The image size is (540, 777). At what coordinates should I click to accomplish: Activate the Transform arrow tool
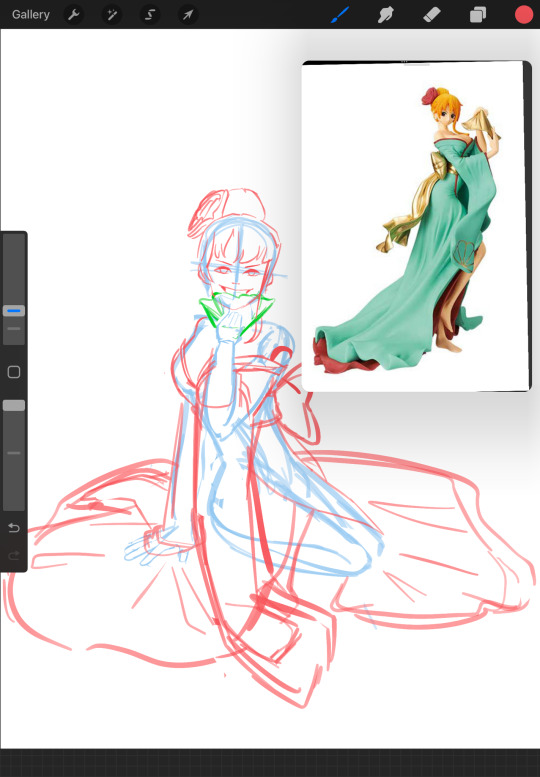point(188,15)
